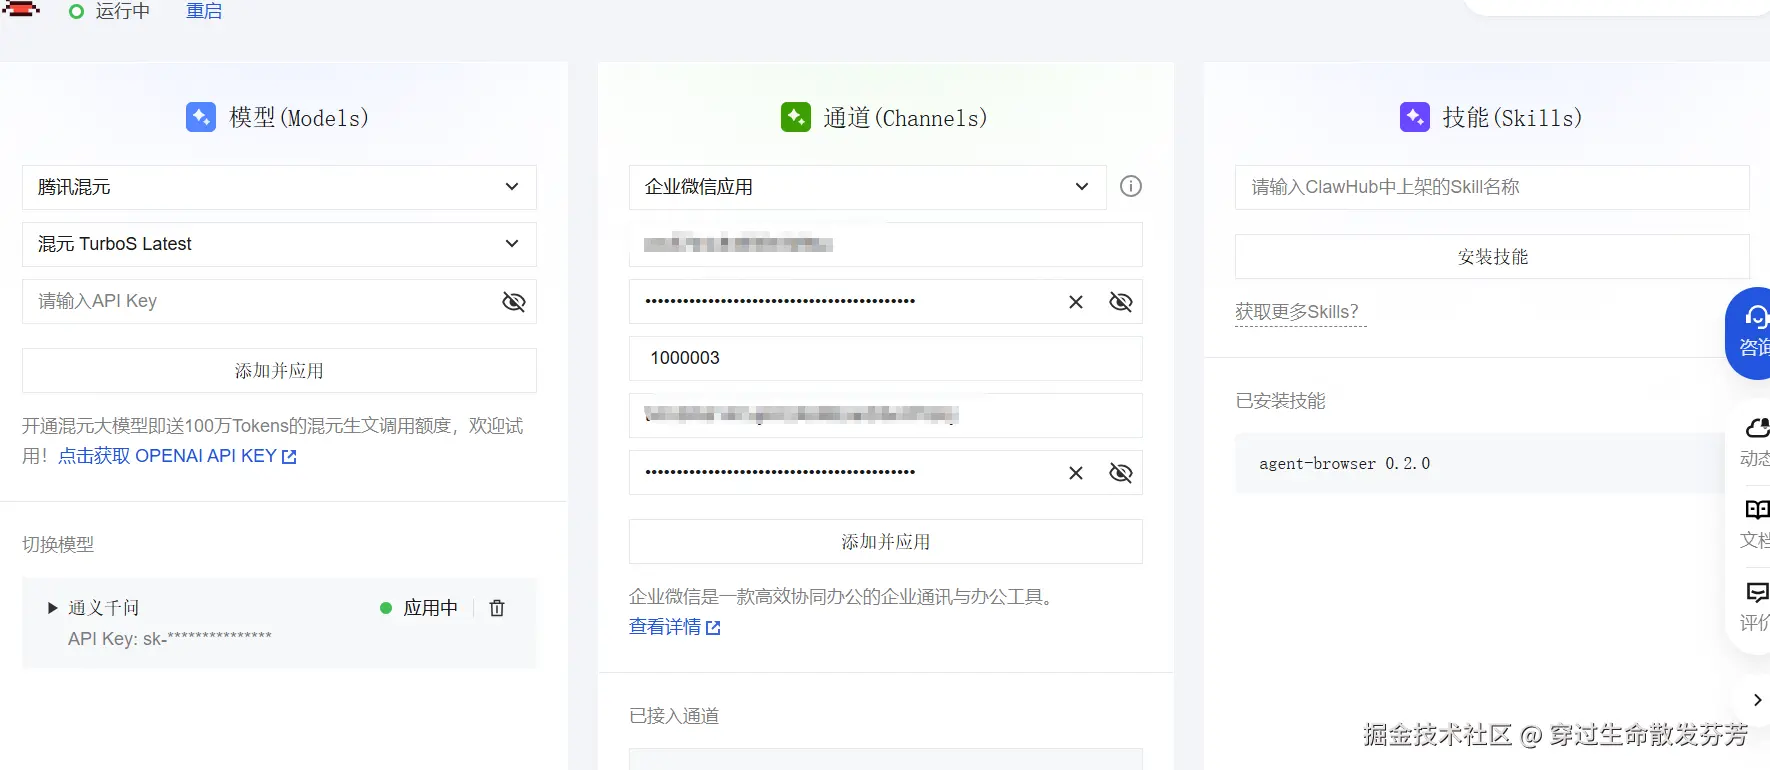Click the first blurred channel input field
Image resolution: width=1770 pixels, height=770 pixels.
[886, 244]
